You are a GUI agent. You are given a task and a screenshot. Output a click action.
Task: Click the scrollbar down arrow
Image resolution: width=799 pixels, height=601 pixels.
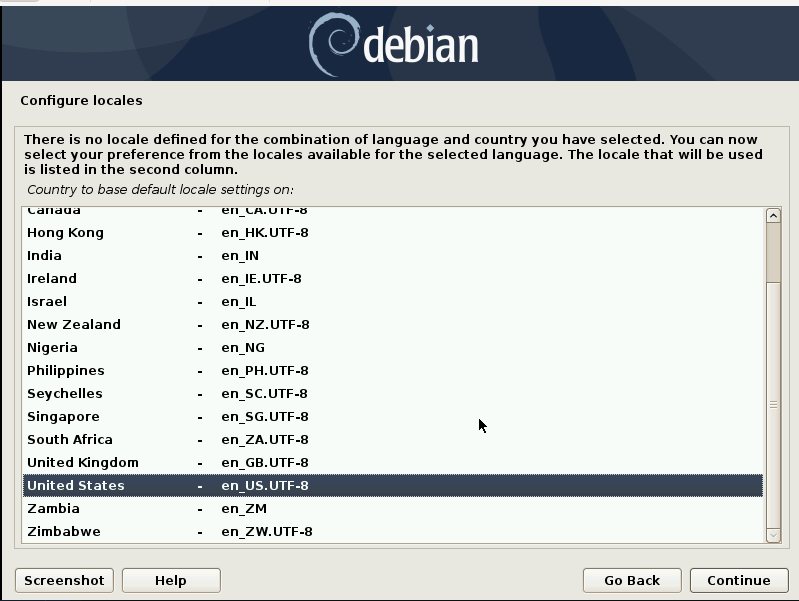point(773,535)
